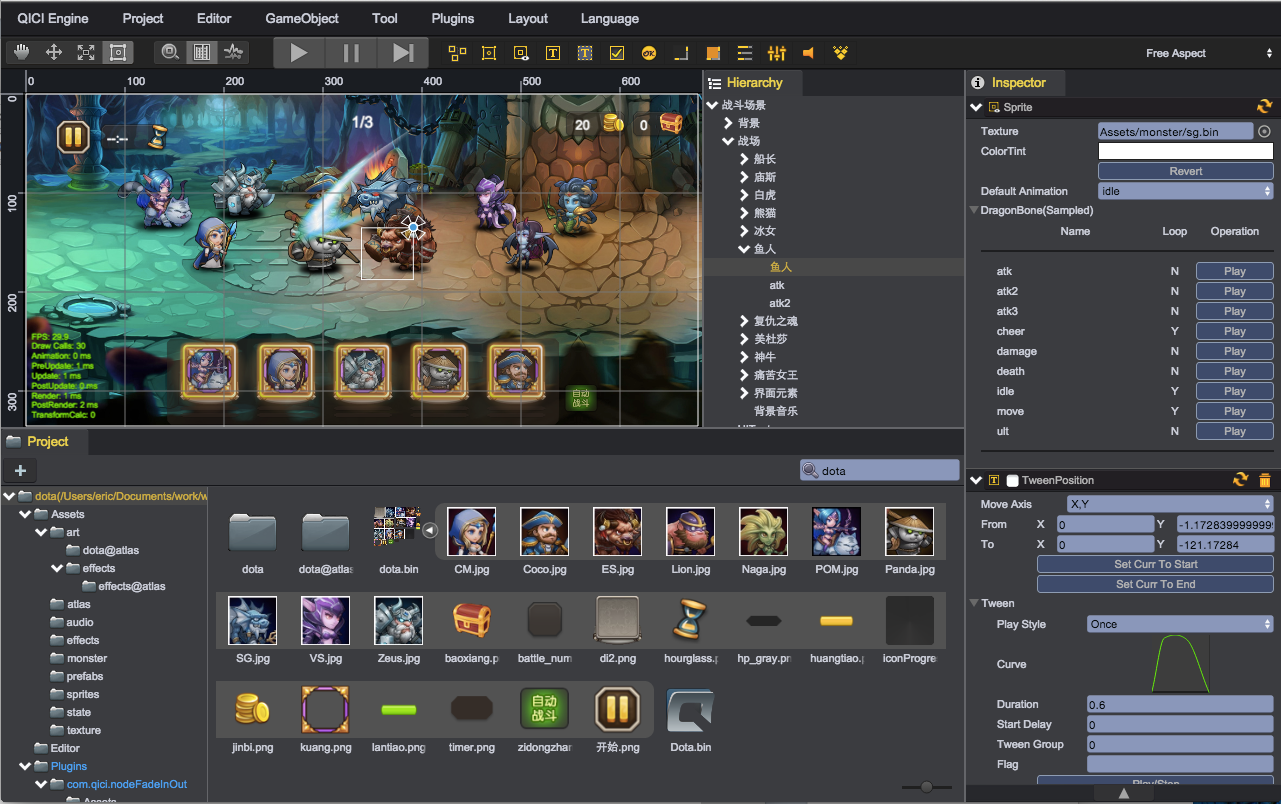Create a scrollbar node from the toolbar

pyautogui.click(x=681, y=53)
